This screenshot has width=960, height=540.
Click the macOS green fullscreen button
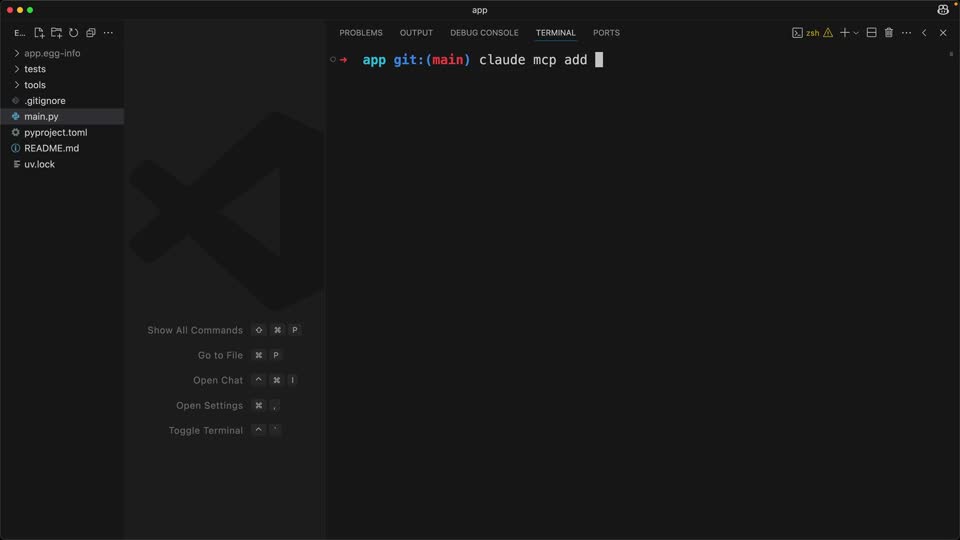click(30, 10)
